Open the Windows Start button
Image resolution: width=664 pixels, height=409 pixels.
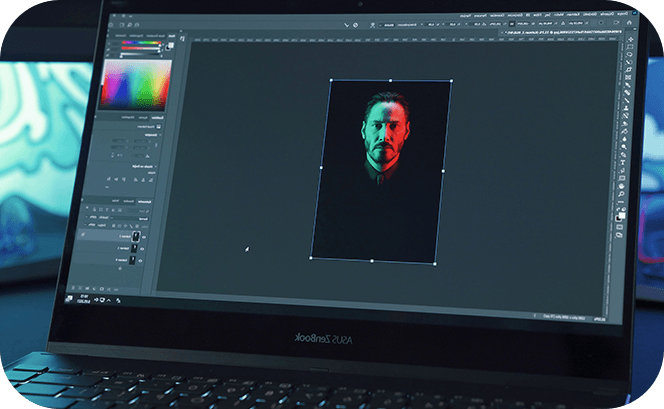69,299
